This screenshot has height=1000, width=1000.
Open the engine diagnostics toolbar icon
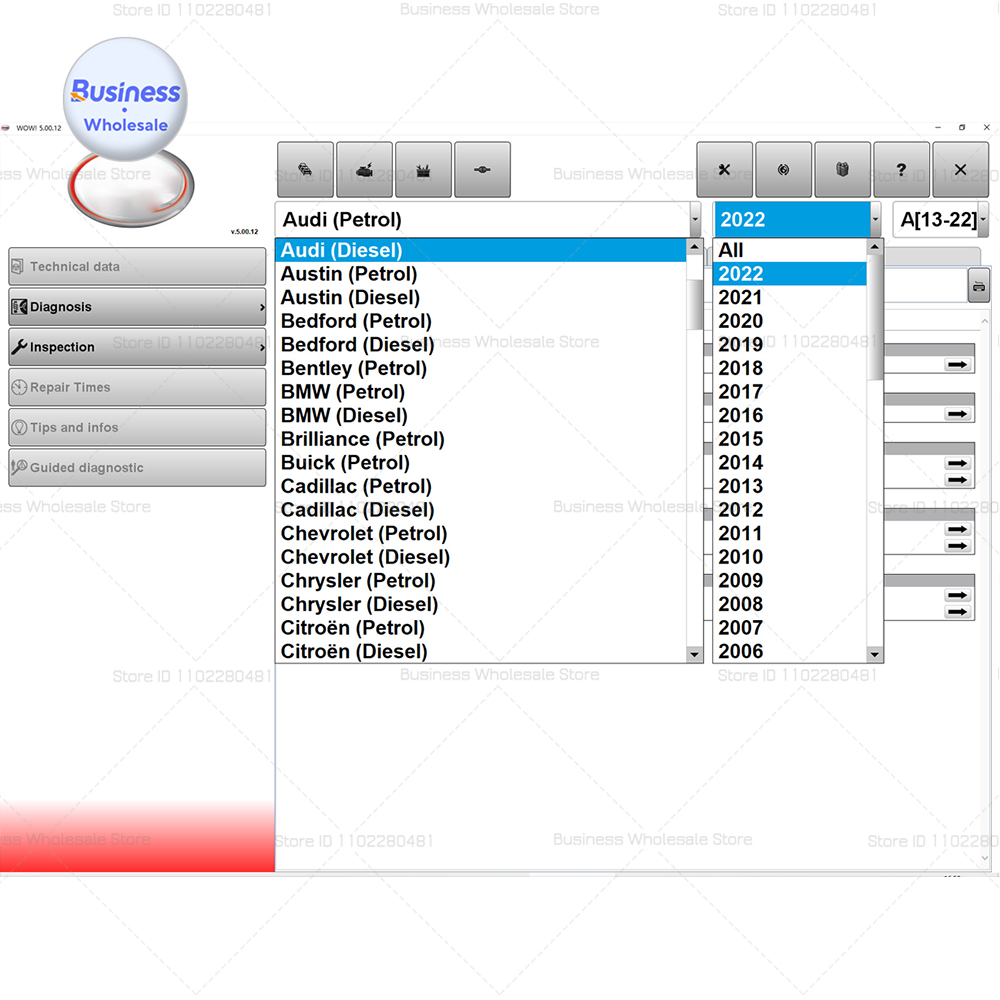[365, 169]
